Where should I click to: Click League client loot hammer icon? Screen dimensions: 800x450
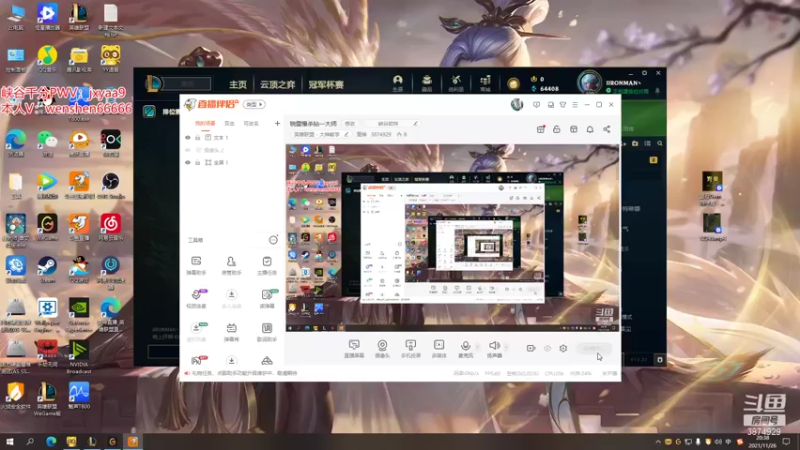[456, 83]
